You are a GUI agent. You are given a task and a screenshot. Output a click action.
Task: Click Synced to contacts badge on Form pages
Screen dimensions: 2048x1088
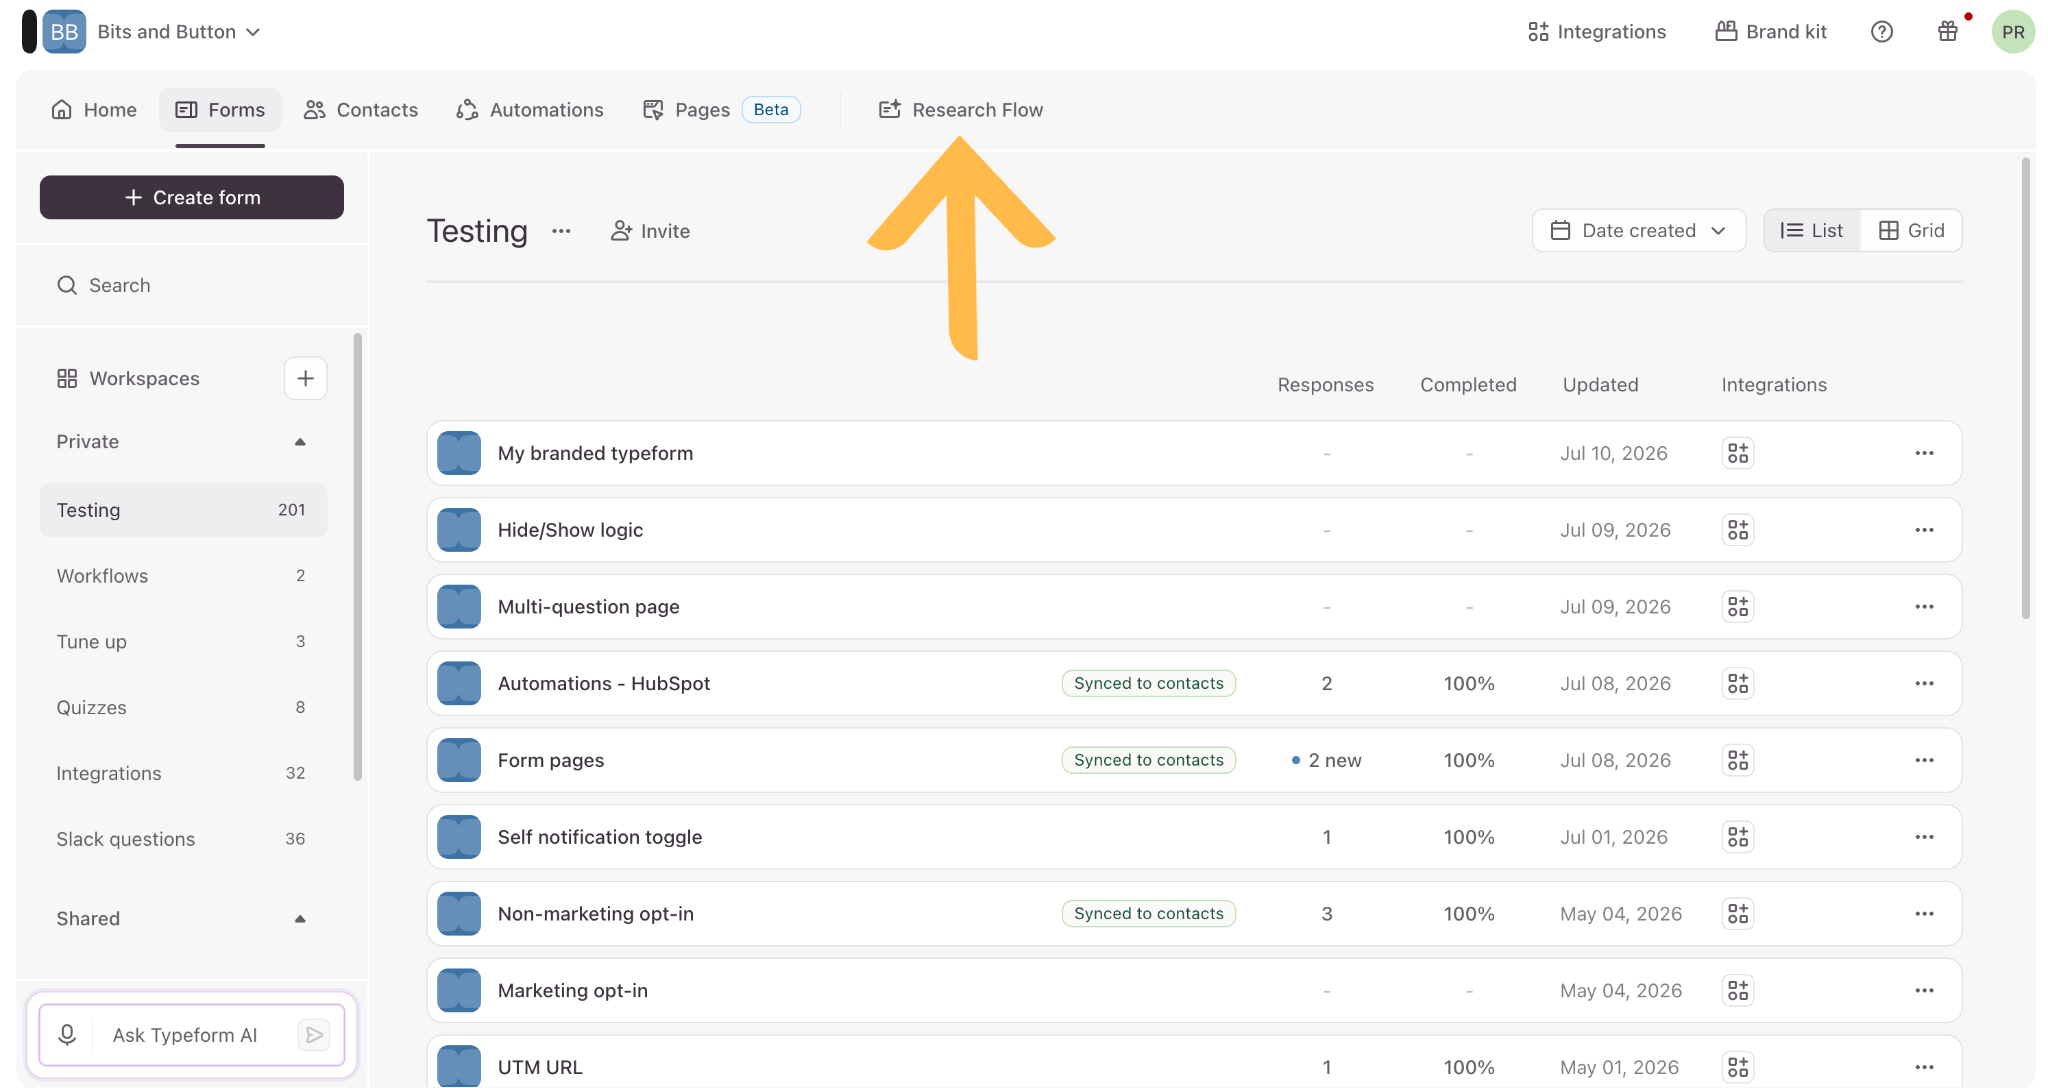click(x=1149, y=760)
